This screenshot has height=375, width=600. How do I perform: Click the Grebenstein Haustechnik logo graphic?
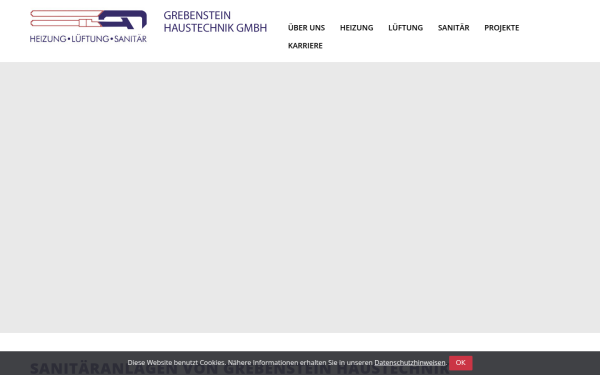tap(88, 26)
